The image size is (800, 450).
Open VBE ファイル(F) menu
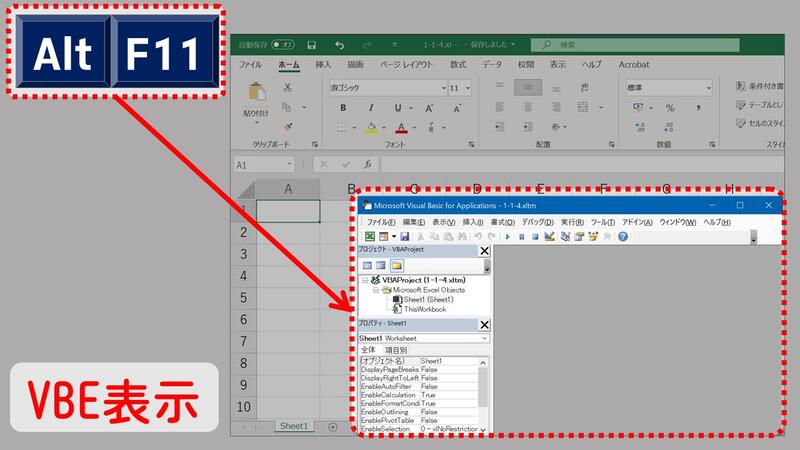[x=381, y=222]
